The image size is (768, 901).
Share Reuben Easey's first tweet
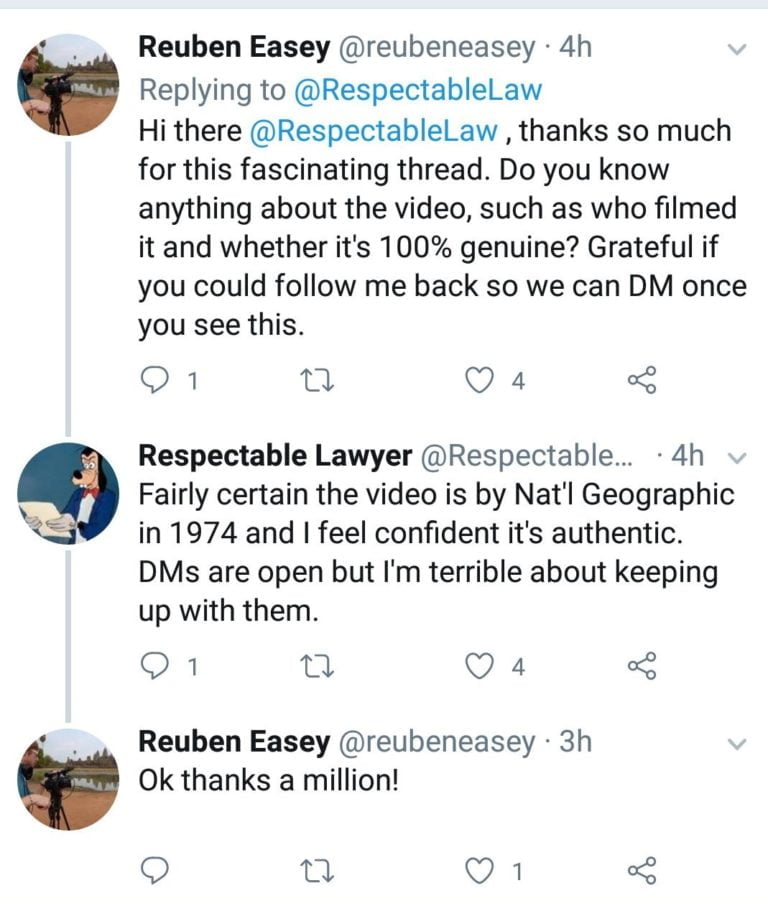(x=641, y=379)
